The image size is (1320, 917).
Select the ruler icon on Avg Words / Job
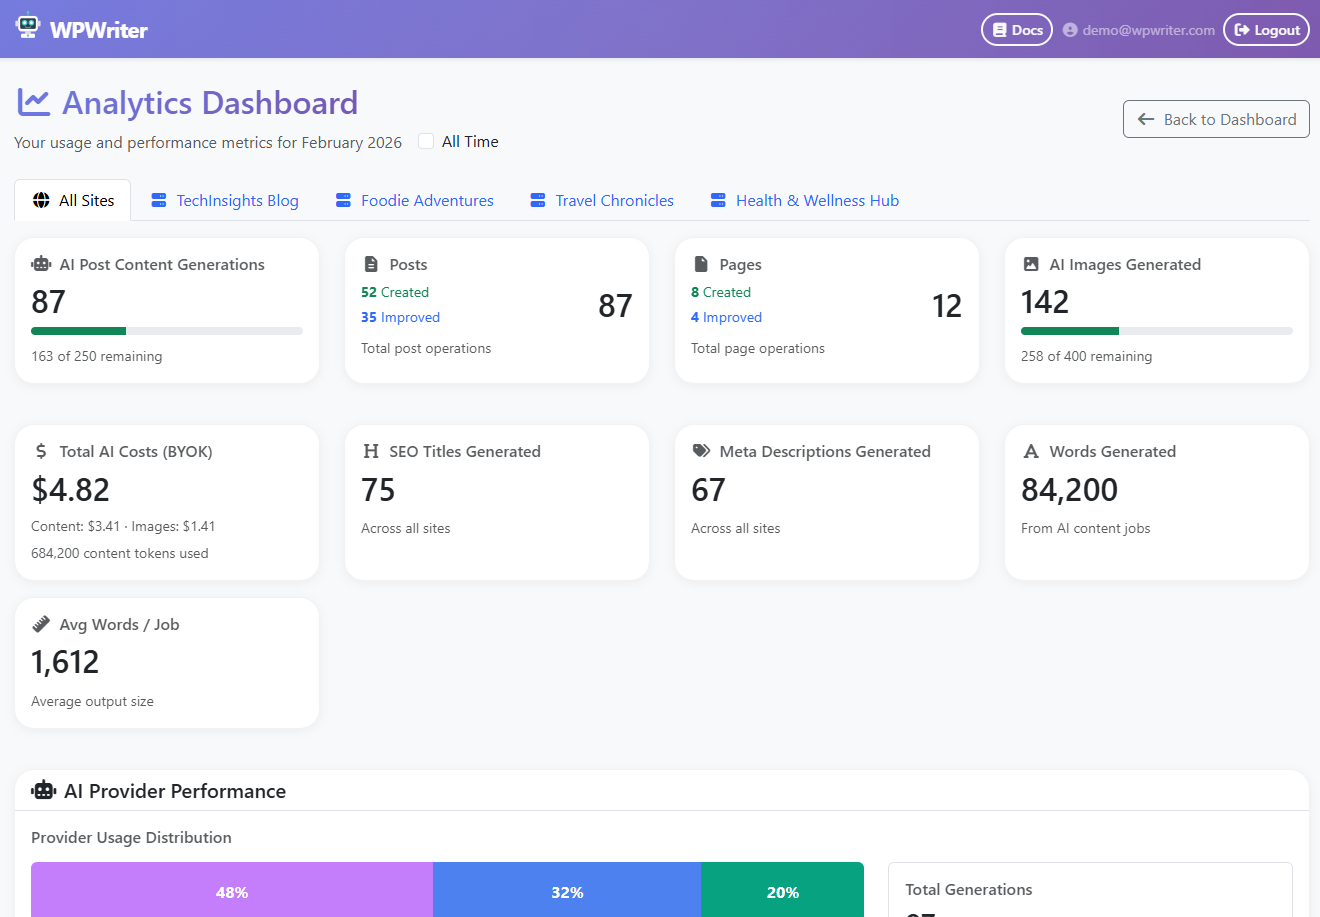[40, 623]
